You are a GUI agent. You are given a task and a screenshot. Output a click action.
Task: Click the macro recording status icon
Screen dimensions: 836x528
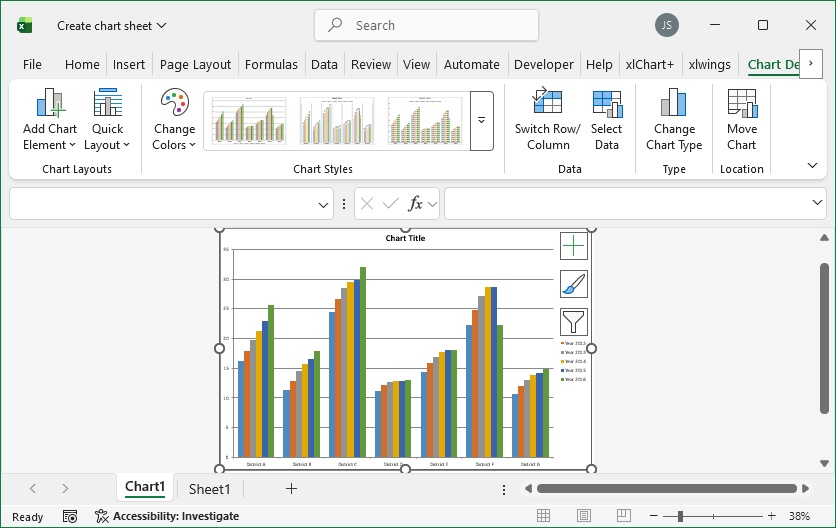(x=70, y=516)
